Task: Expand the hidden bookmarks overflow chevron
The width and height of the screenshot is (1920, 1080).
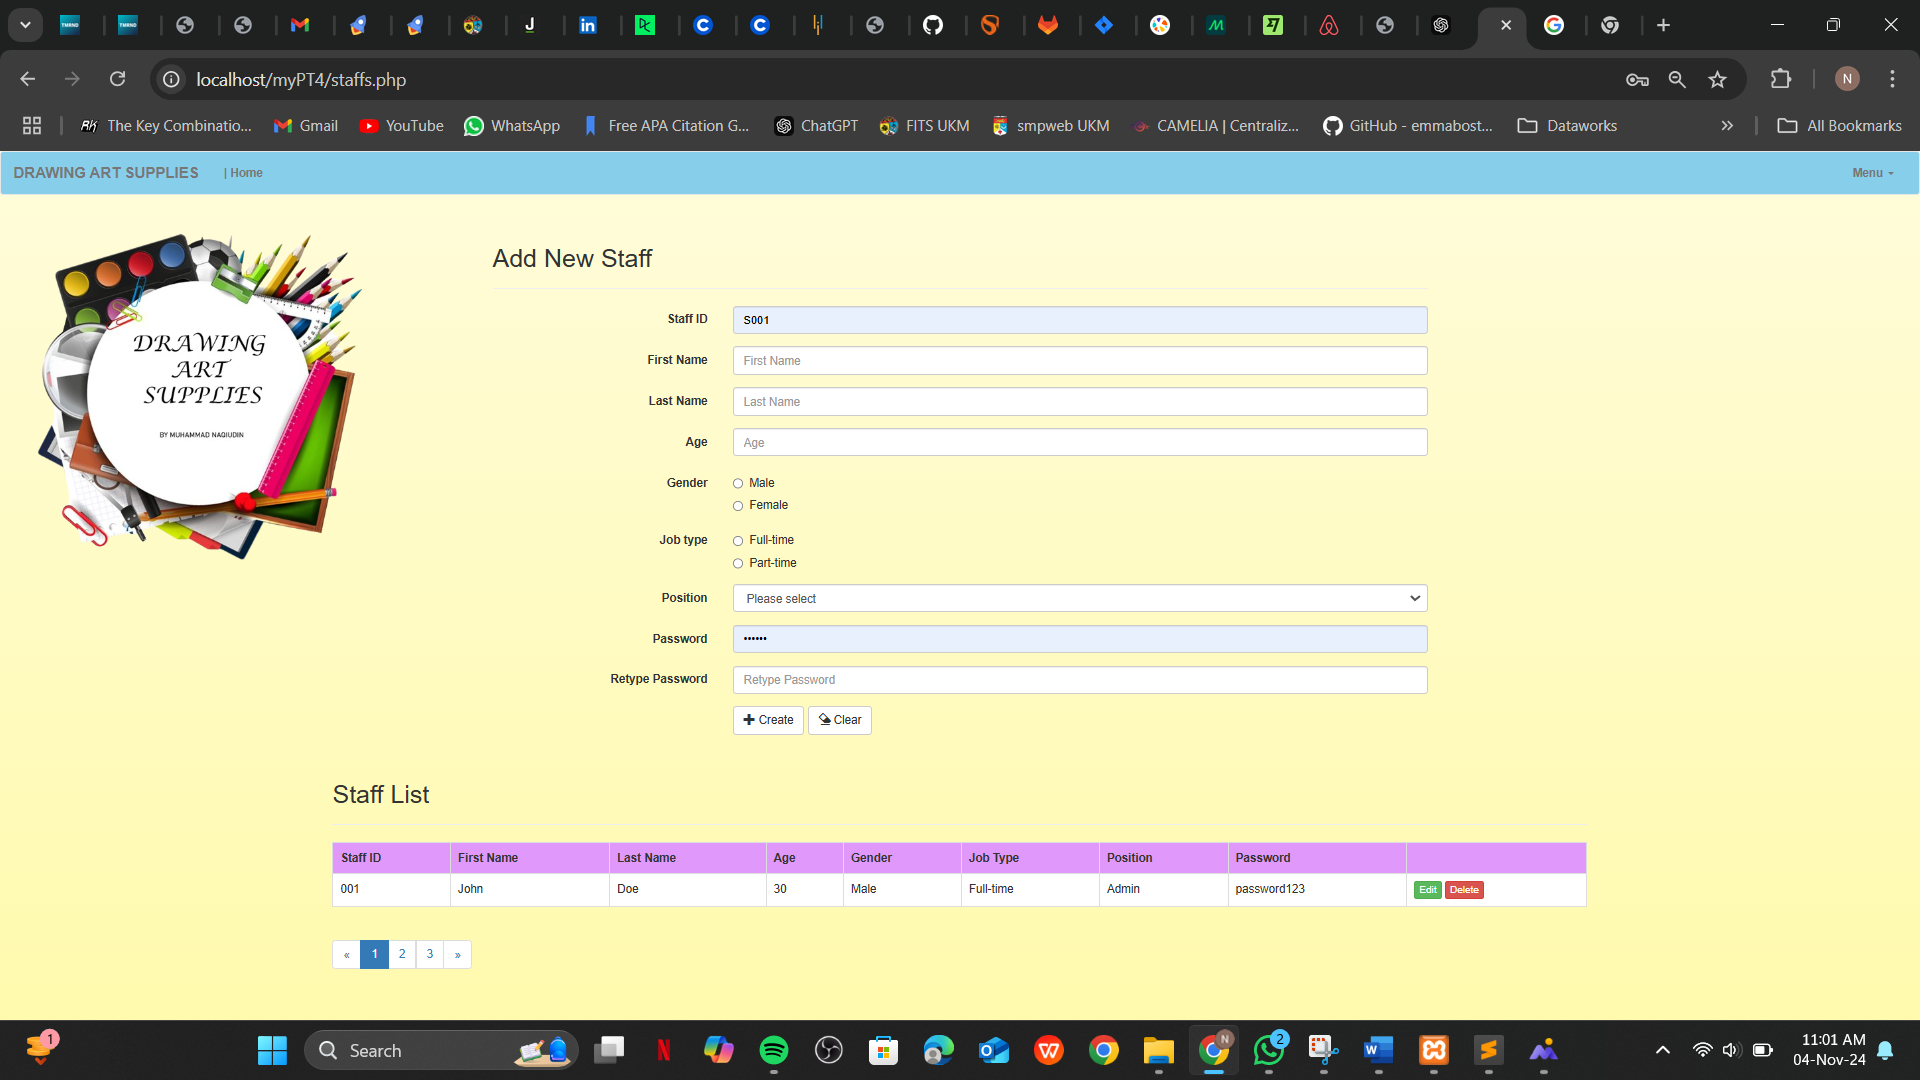Action: (x=1727, y=126)
